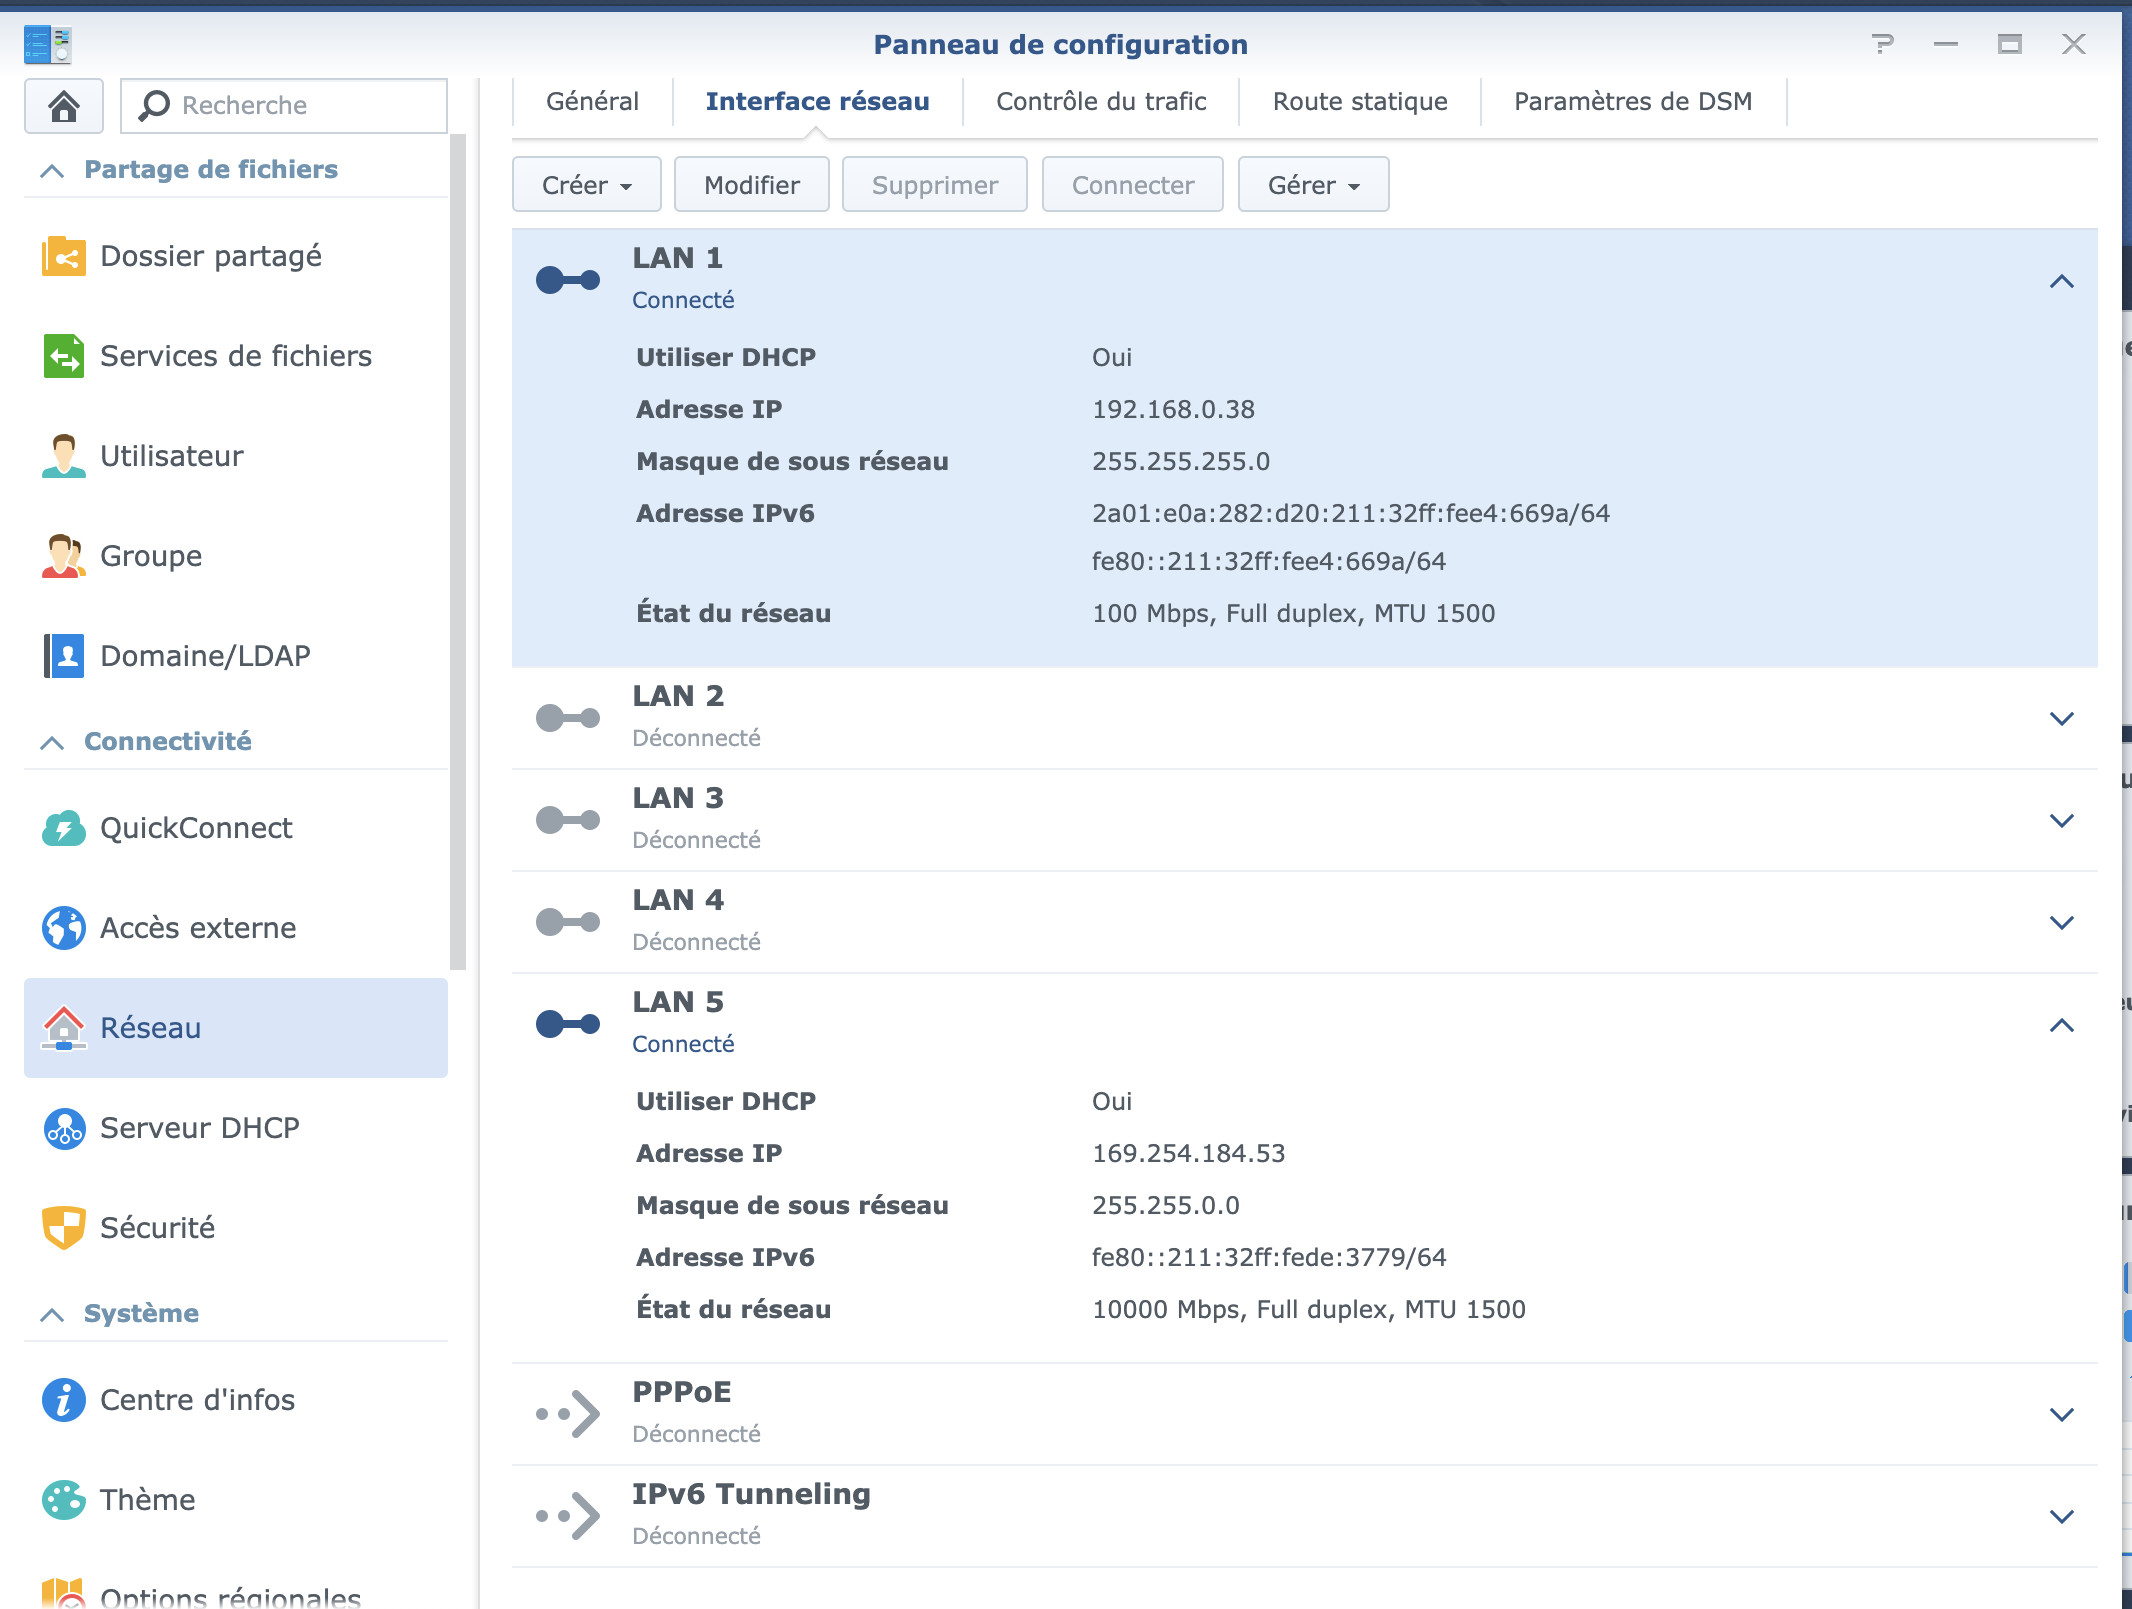Open Domaine/LDAP settings
Viewport: 2132px width, 1609px height.
pyautogui.click(x=205, y=656)
